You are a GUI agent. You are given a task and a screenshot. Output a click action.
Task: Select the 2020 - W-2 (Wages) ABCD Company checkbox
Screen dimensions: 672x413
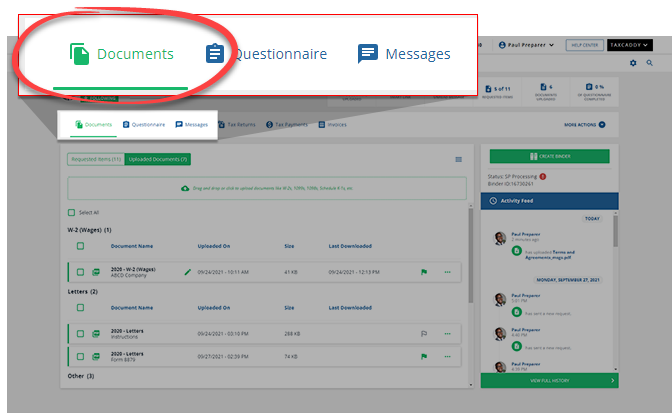[x=80, y=272]
